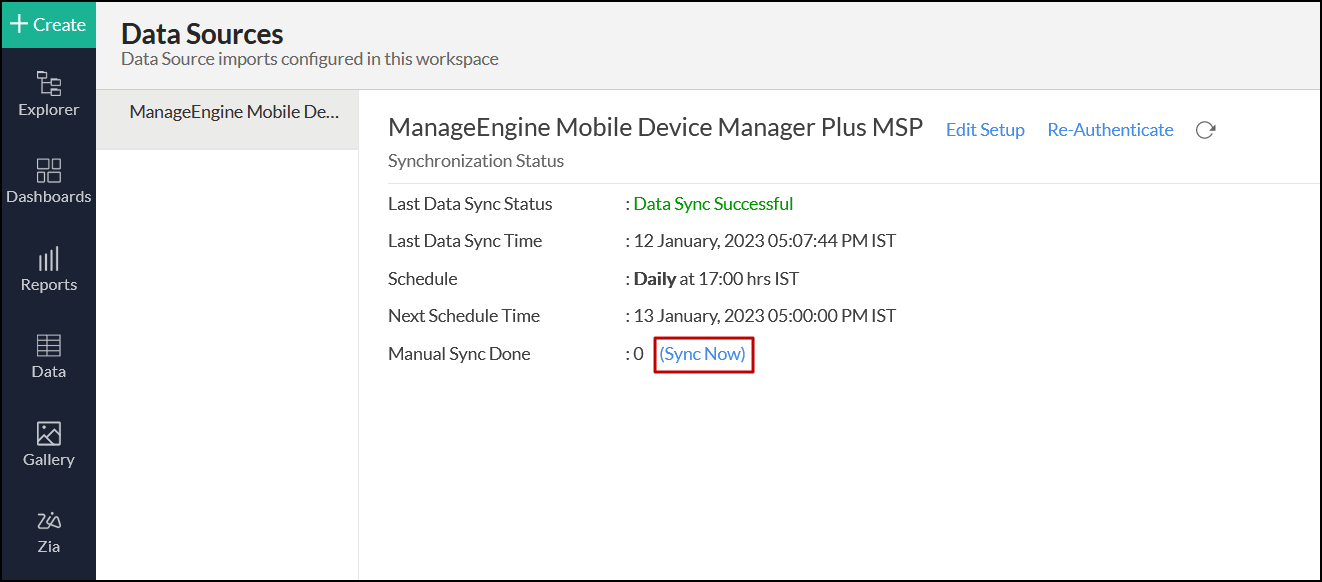Click the Data Sources page heading

pos(202,34)
